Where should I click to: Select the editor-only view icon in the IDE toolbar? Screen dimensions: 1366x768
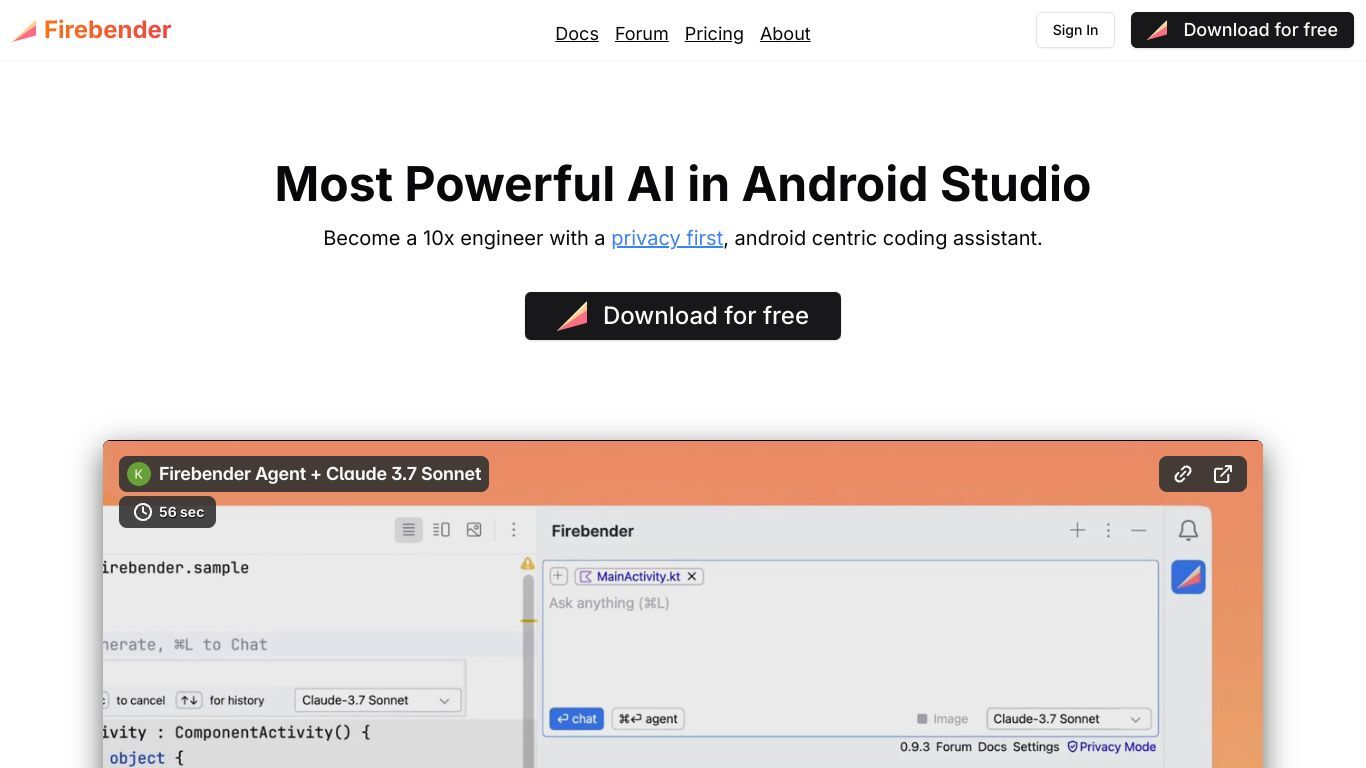pyautogui.click(x=408, y=530)
